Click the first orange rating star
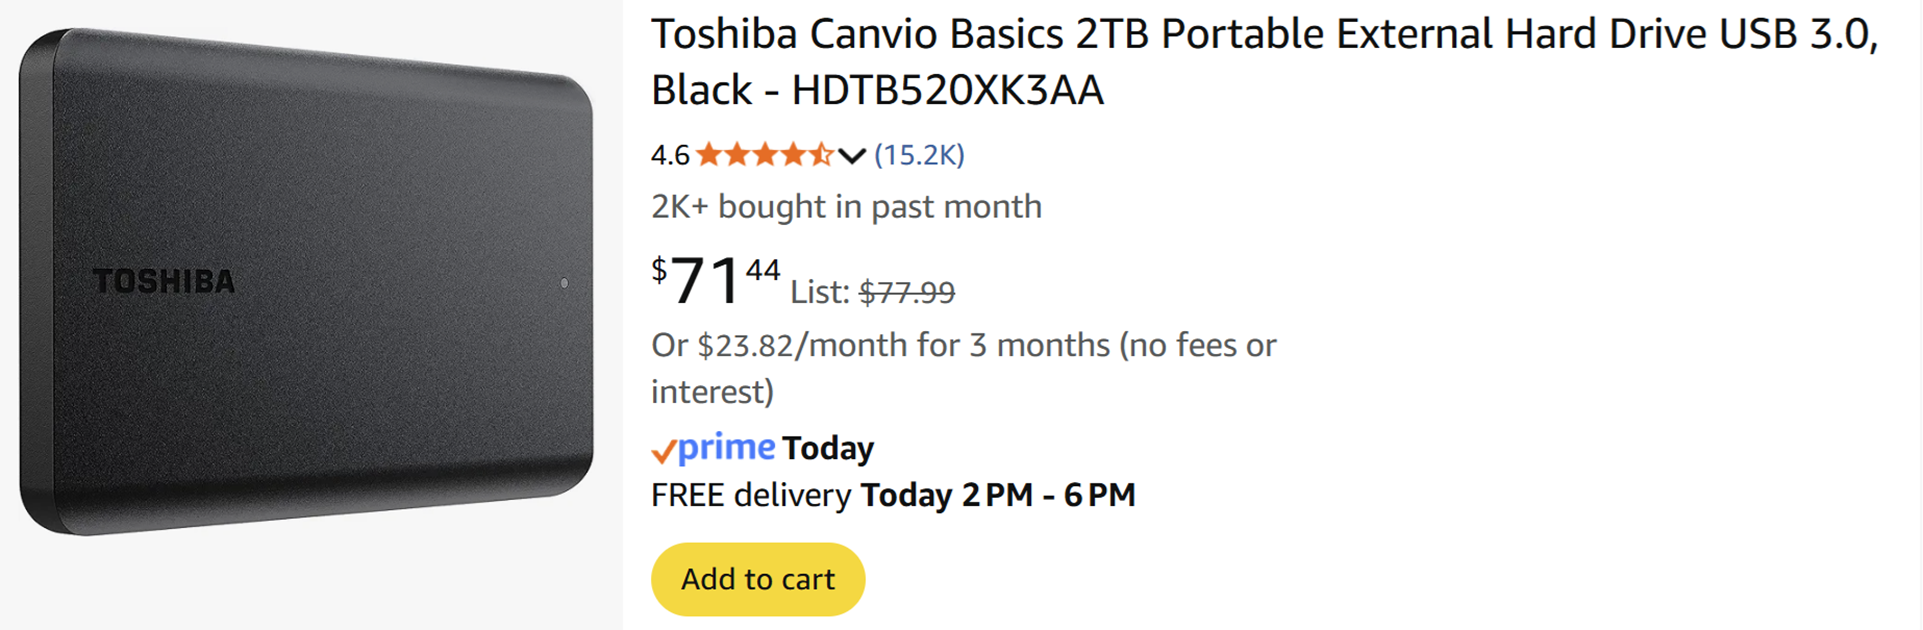The height and width of the screenshot is (630, 1923). [x=709, y=155]
